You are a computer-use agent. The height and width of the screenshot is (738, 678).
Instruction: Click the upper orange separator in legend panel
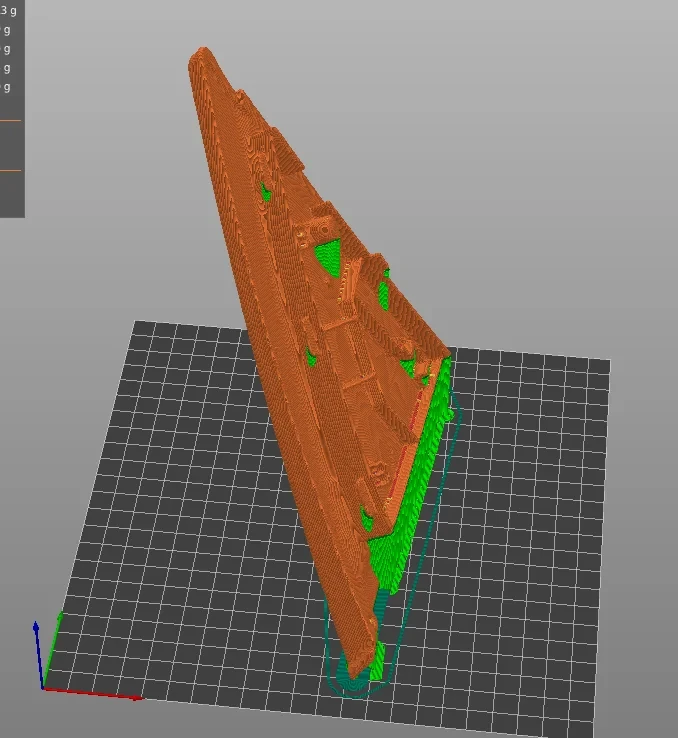10,120
